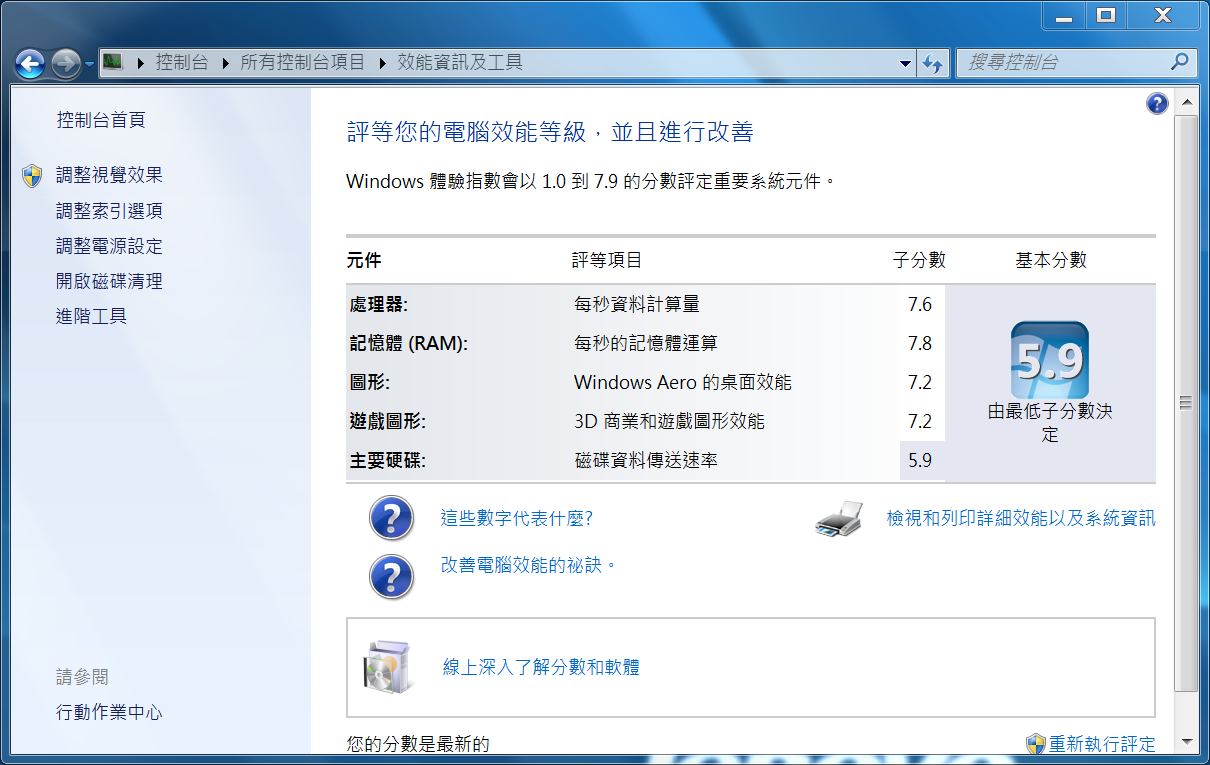1210x765 pixels.
Task: Click the Forward navigation arrow button
Action: (66, 64)
